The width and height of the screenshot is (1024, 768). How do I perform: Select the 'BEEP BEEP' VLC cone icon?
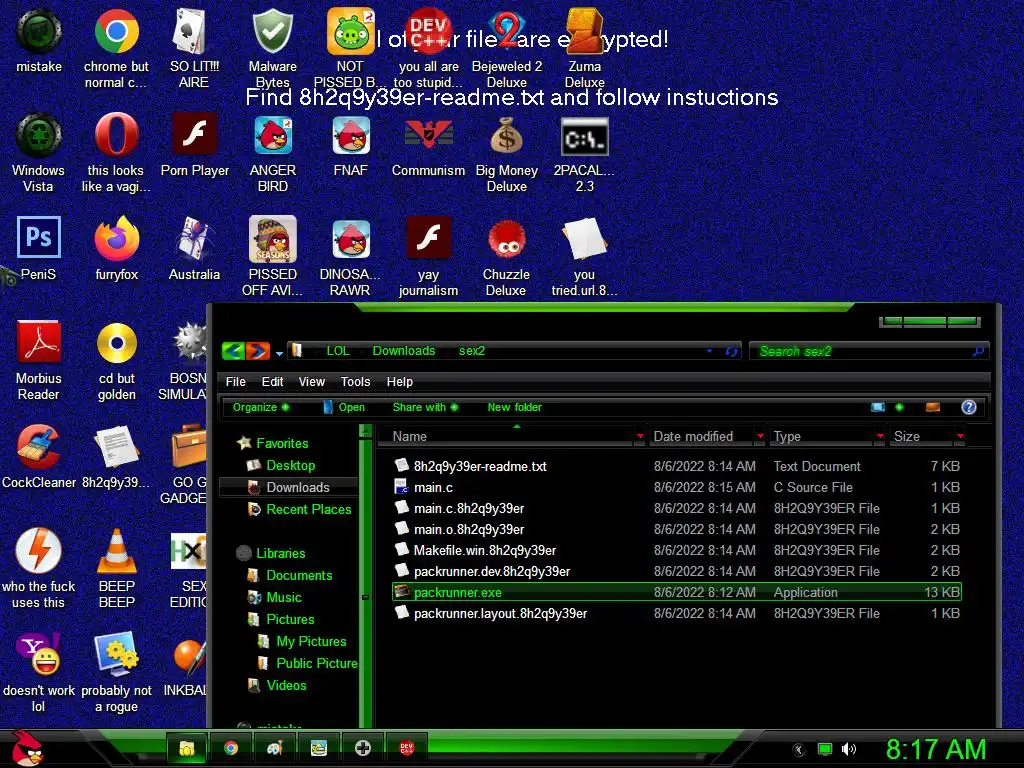coord(116,567)
